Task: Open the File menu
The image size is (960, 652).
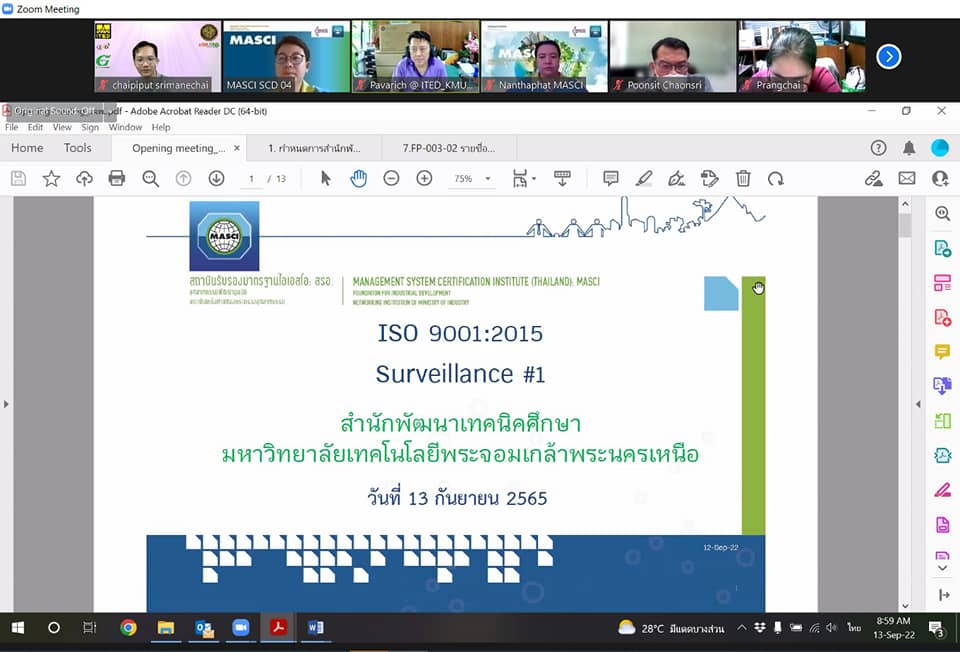Action: 12,127
